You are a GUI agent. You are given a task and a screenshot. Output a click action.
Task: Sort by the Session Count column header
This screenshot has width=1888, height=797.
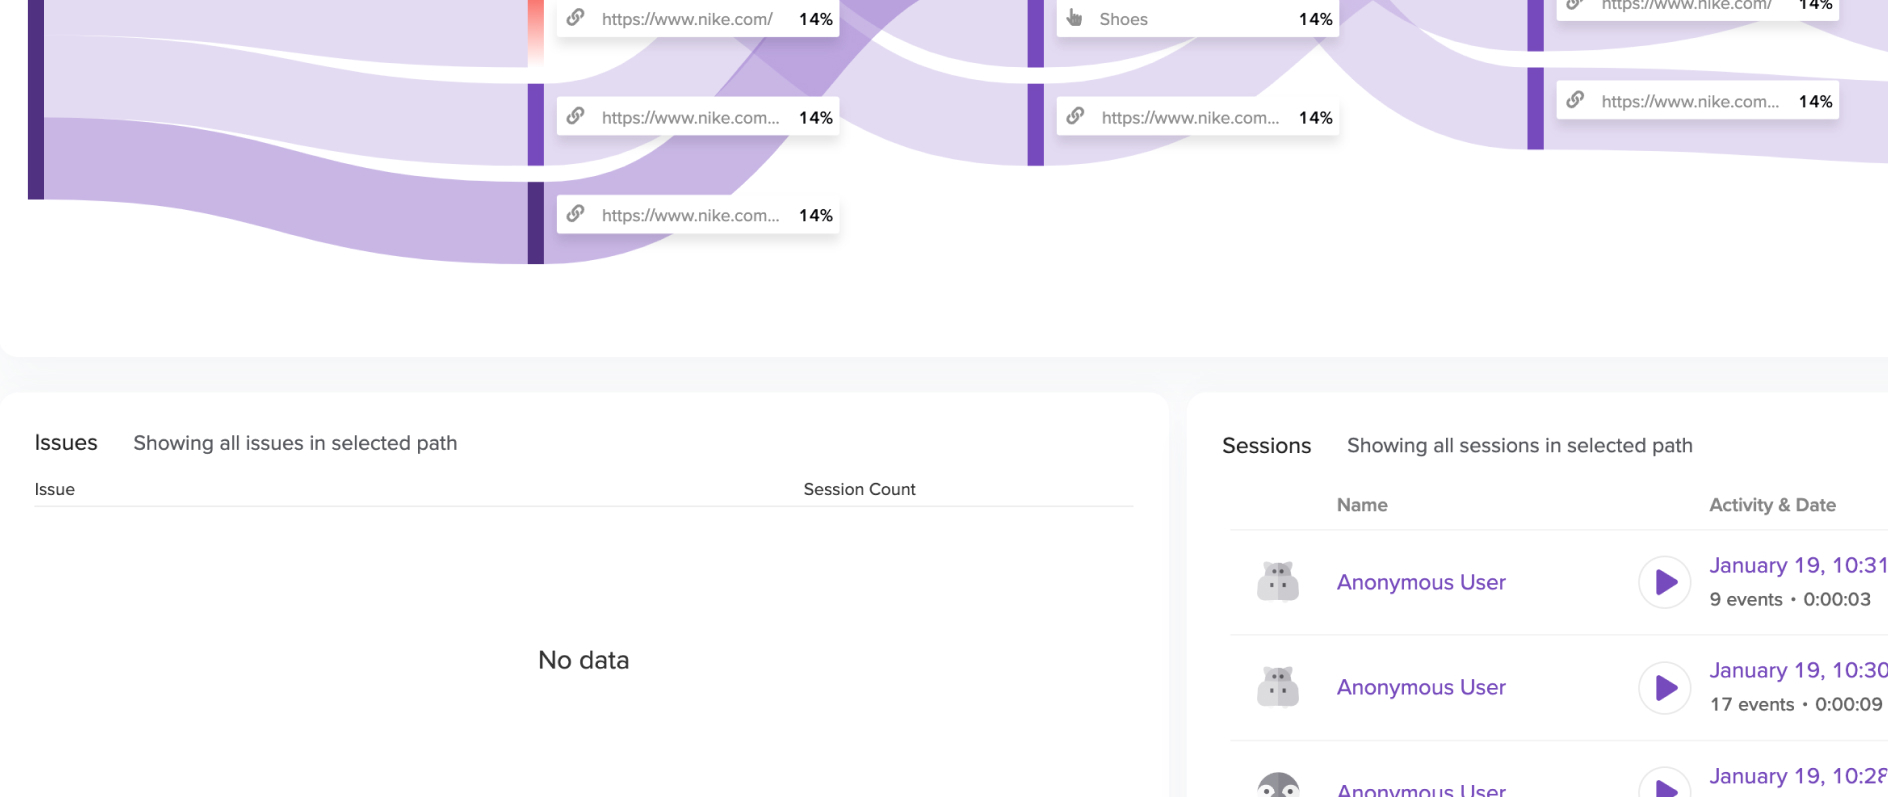tap(859, 489)
